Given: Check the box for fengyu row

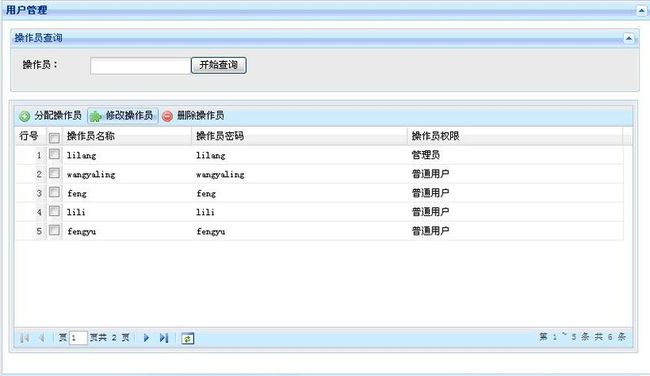Looking at the screenshot, I should (54, 230).
